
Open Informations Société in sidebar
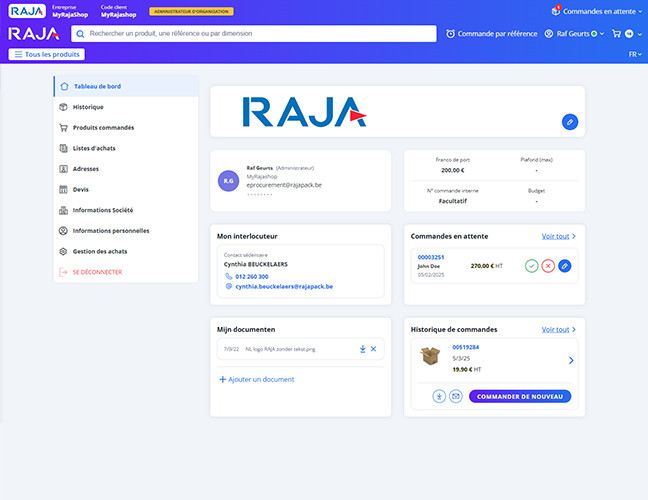tap(126, 210)
